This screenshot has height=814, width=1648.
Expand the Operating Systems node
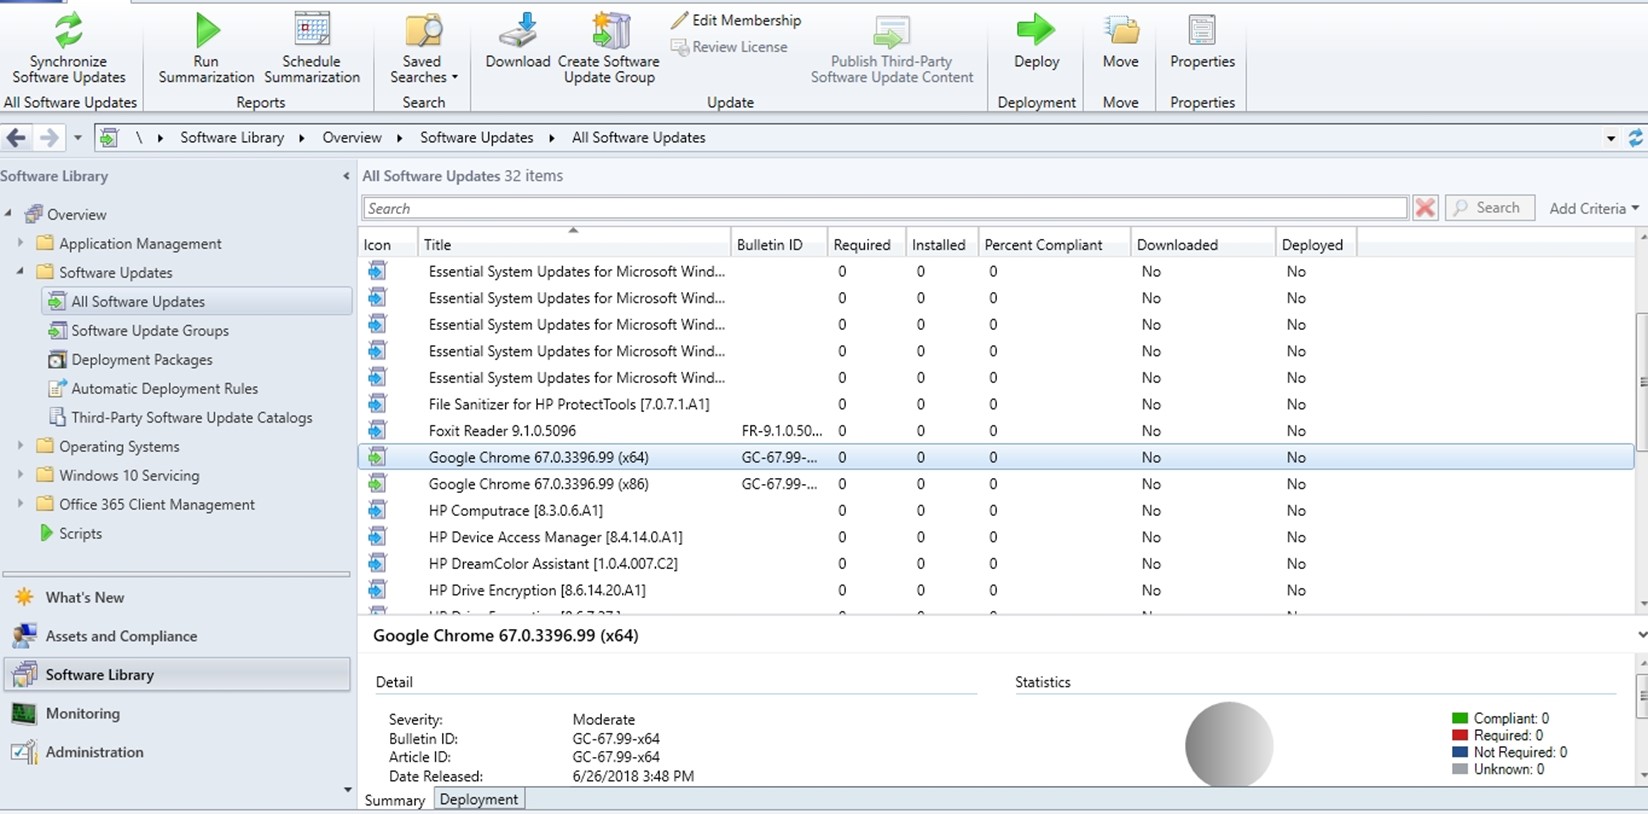[x=20, y=446]
